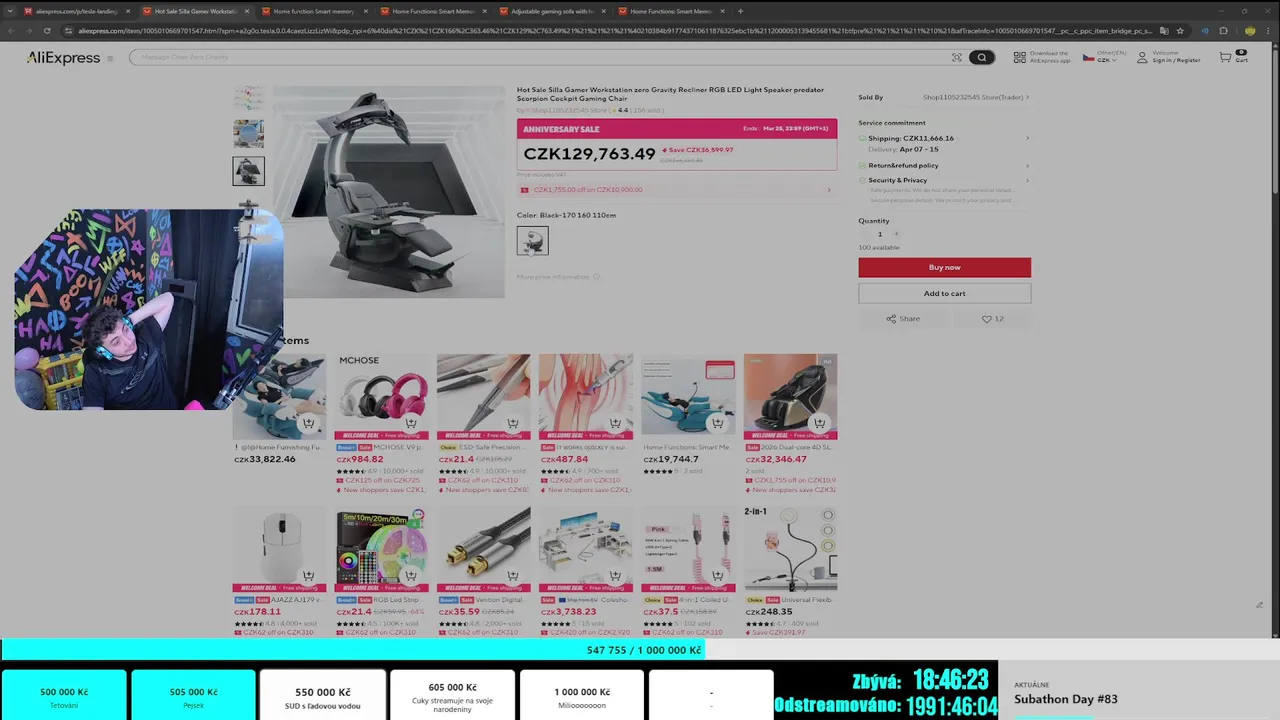The image size is (1280, 720).
Task: Open the Shop1105232545 Store(Trader) seller link
Action: (x=975, y=97)
